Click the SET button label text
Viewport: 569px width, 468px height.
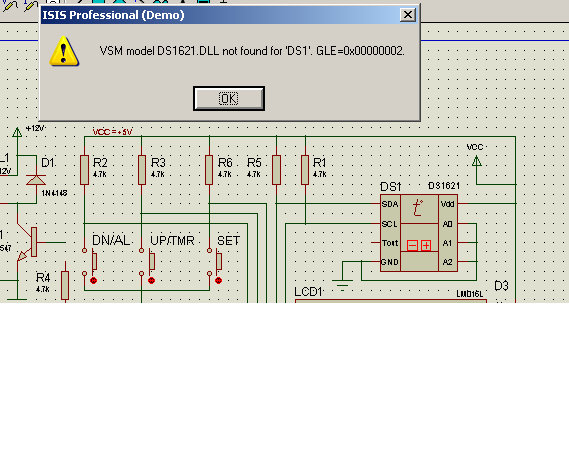tap(229, 241)
